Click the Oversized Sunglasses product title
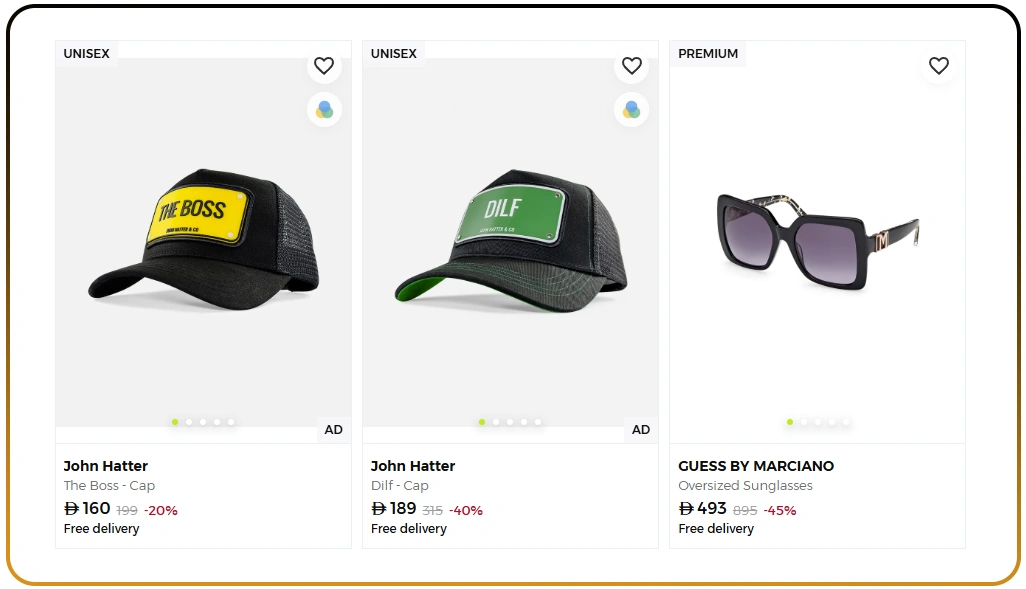This screenshot has height=589, width=1026. point(745,485)
